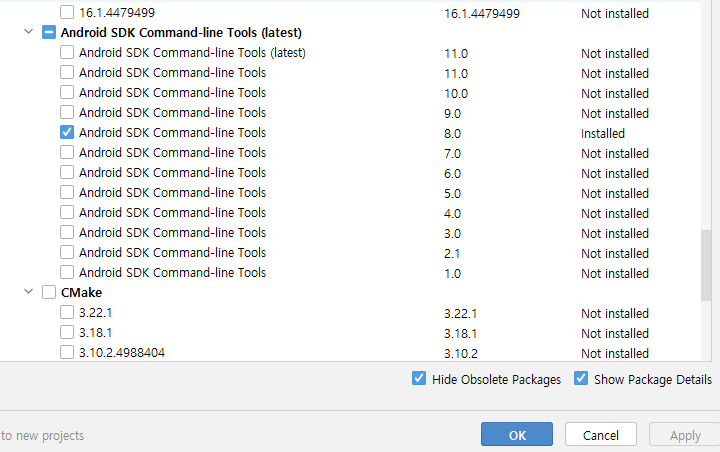This screenshot has width=720, height=452.
Task: Toggle the CMake group checkbox
Action: tap(49, 292)
